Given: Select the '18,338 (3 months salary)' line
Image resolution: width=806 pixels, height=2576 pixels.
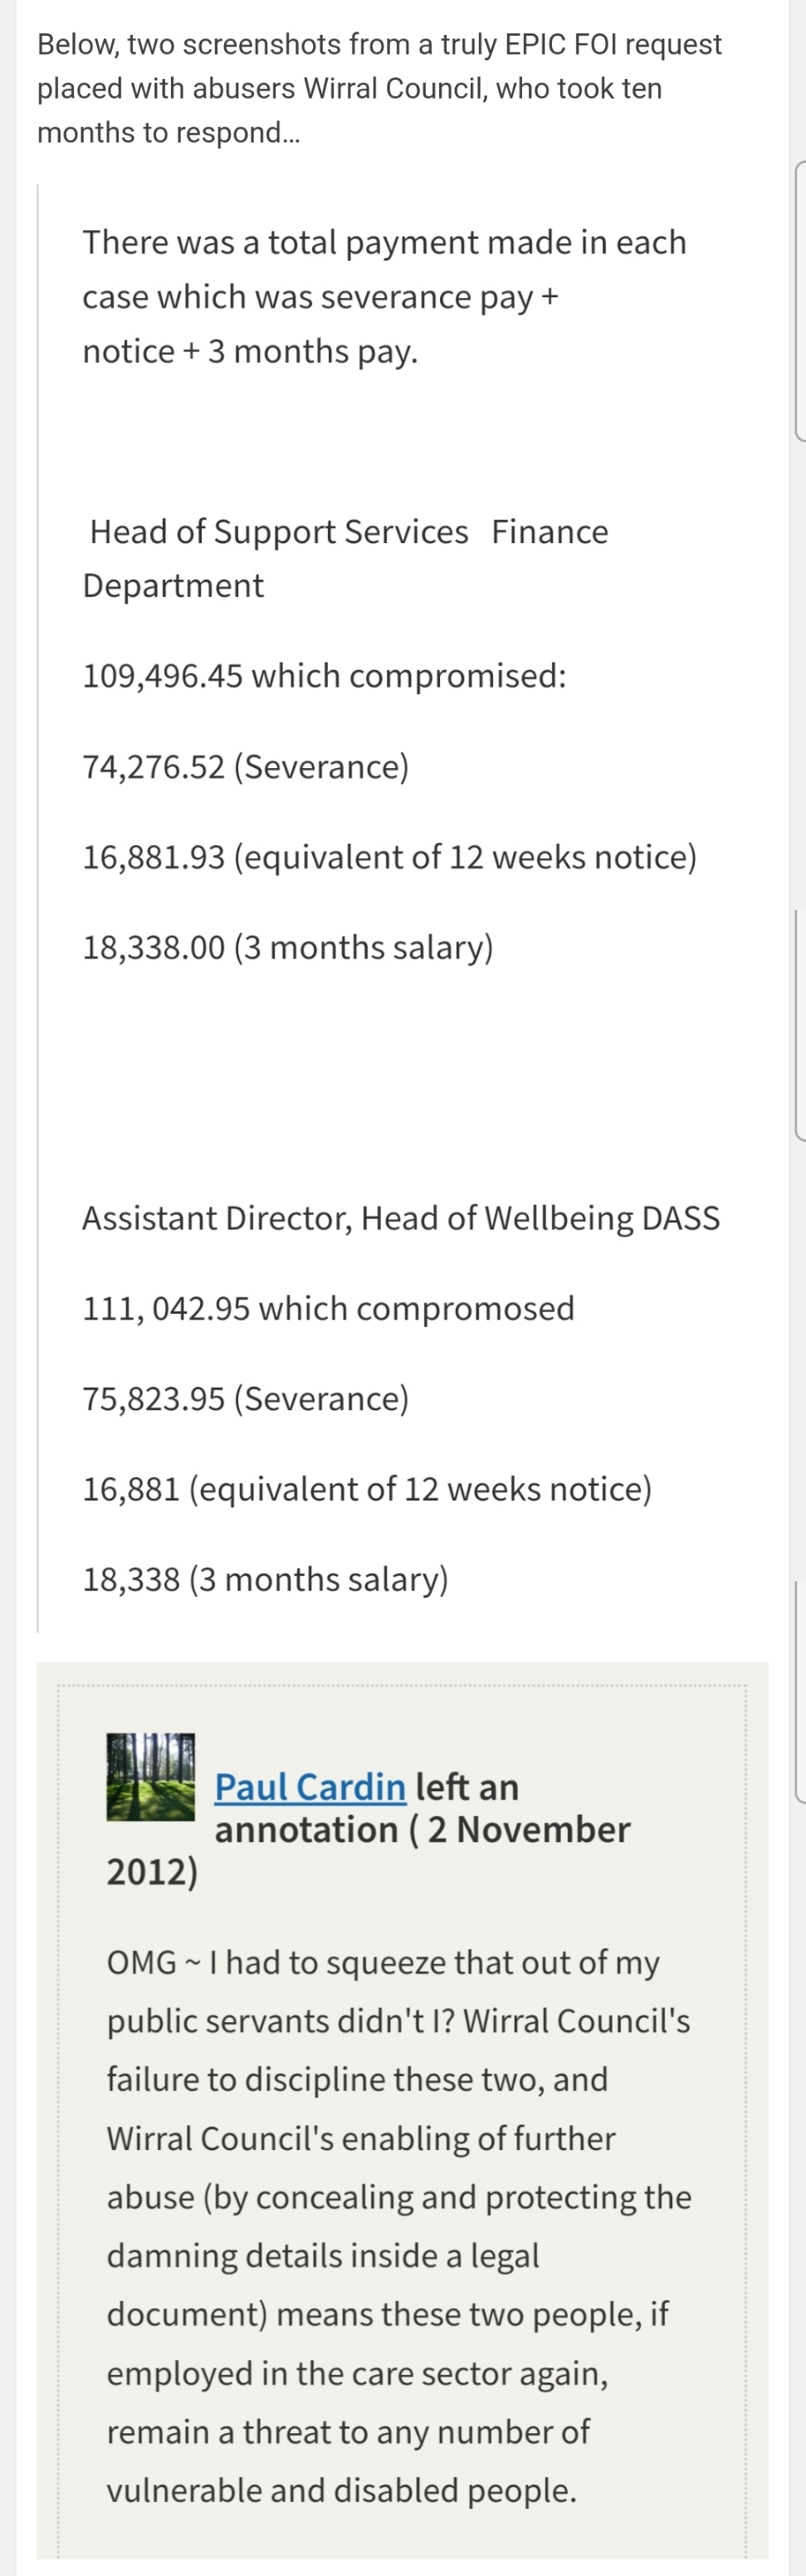Looking at the screenshot, I should click(x=265, y=1579).
